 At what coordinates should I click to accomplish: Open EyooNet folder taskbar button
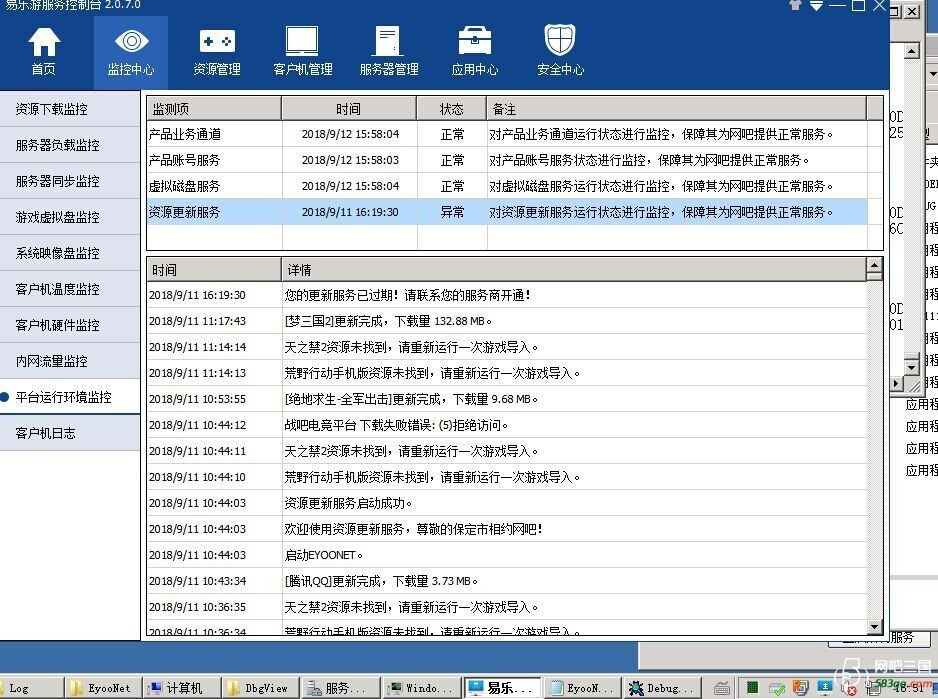coord(103,688)
